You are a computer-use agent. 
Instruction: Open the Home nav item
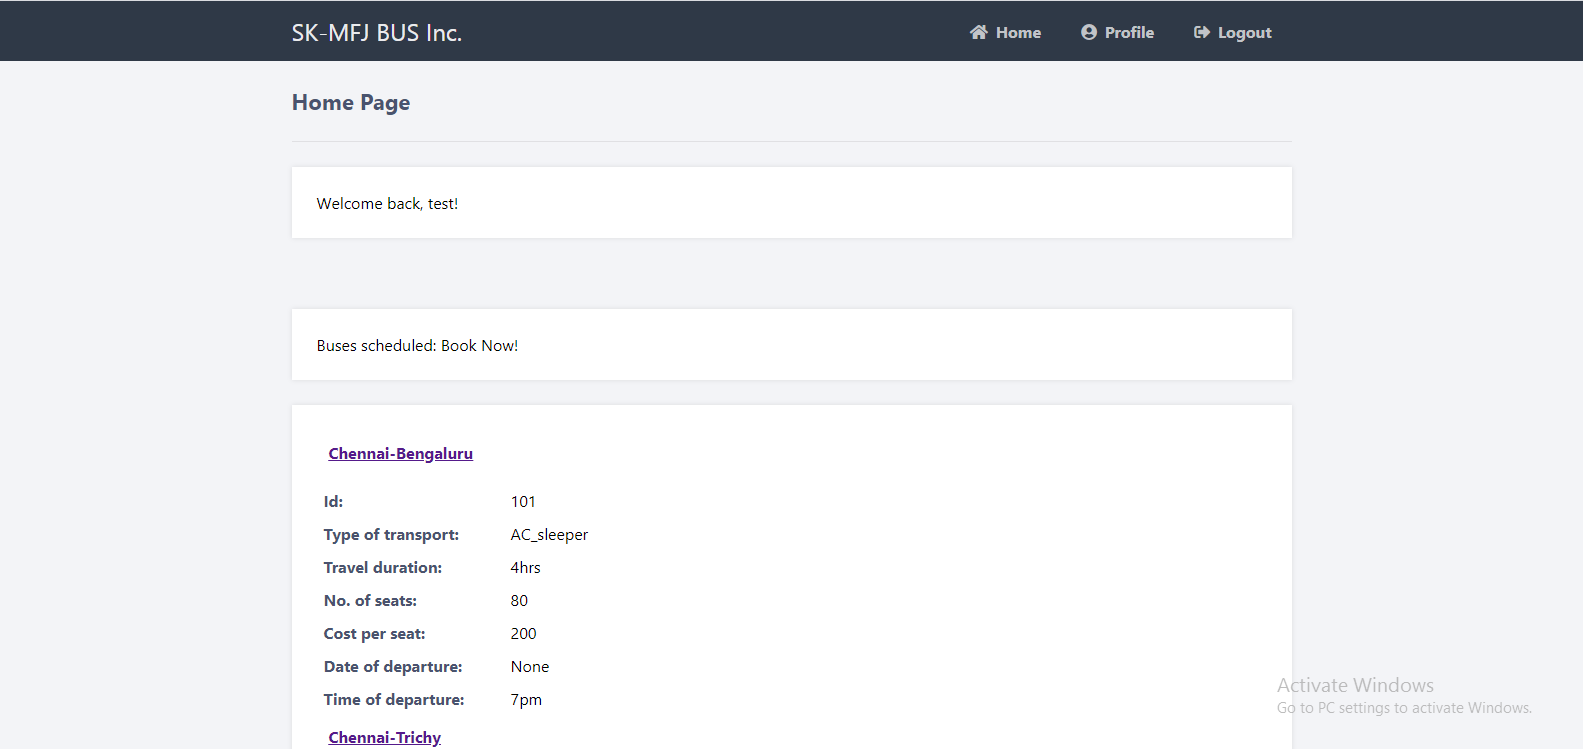click(1005, 32)
